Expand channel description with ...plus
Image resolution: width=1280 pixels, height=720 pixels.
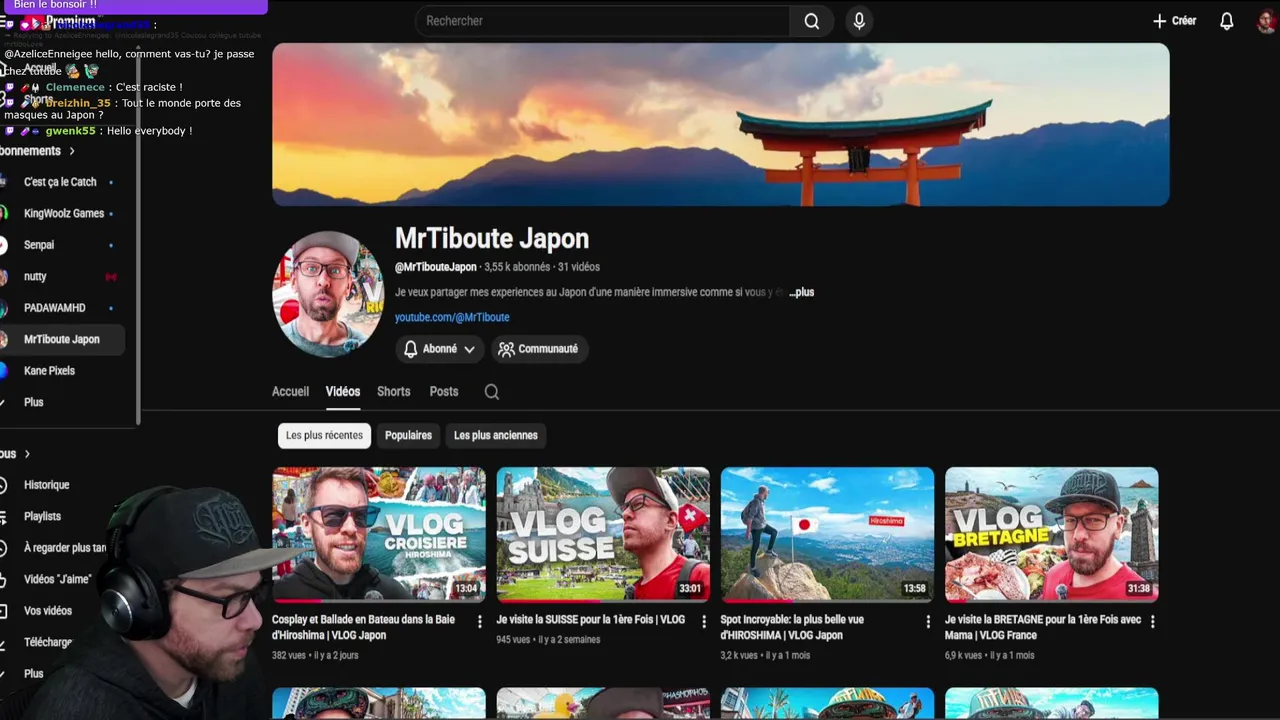(x=802, y=292)
